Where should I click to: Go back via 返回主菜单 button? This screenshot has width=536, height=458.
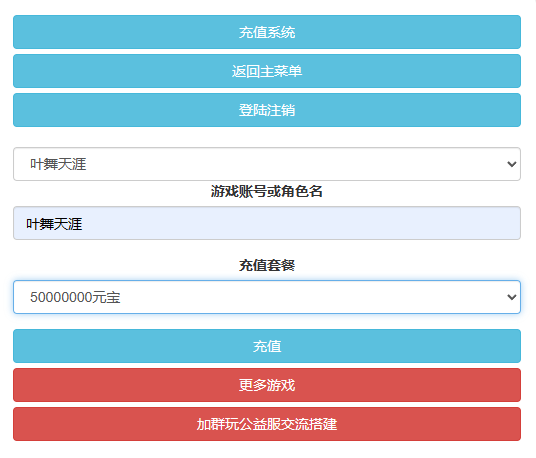click(267, 71)
